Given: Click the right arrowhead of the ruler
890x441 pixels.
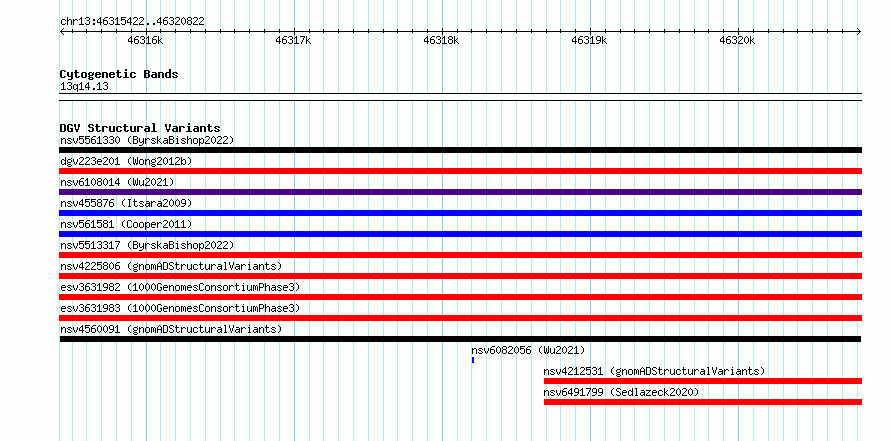Looking at the screenshot, I should (x=859, y=32).
